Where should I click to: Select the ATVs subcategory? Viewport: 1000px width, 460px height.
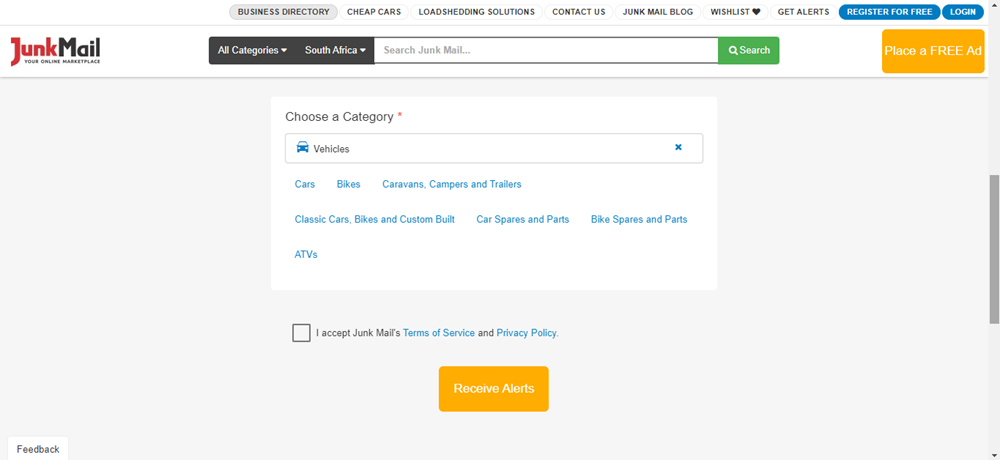click(x=306, y=255)
